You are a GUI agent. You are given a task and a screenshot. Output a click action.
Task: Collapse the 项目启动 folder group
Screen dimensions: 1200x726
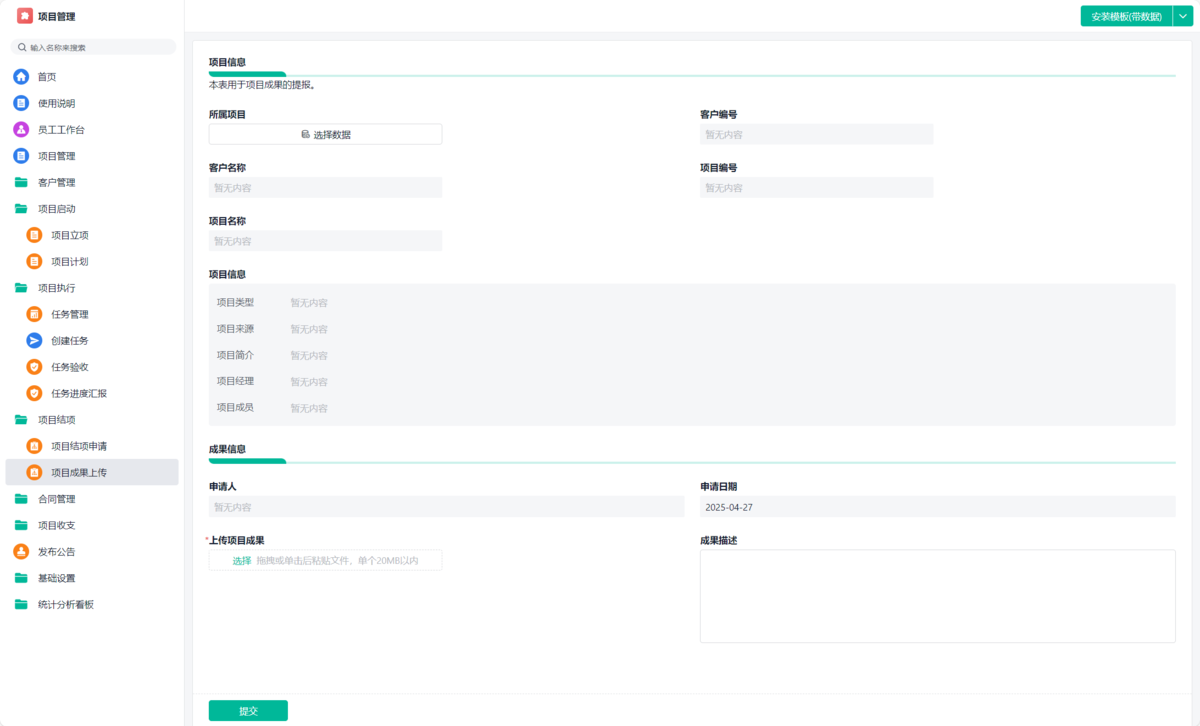pos(92,209)
